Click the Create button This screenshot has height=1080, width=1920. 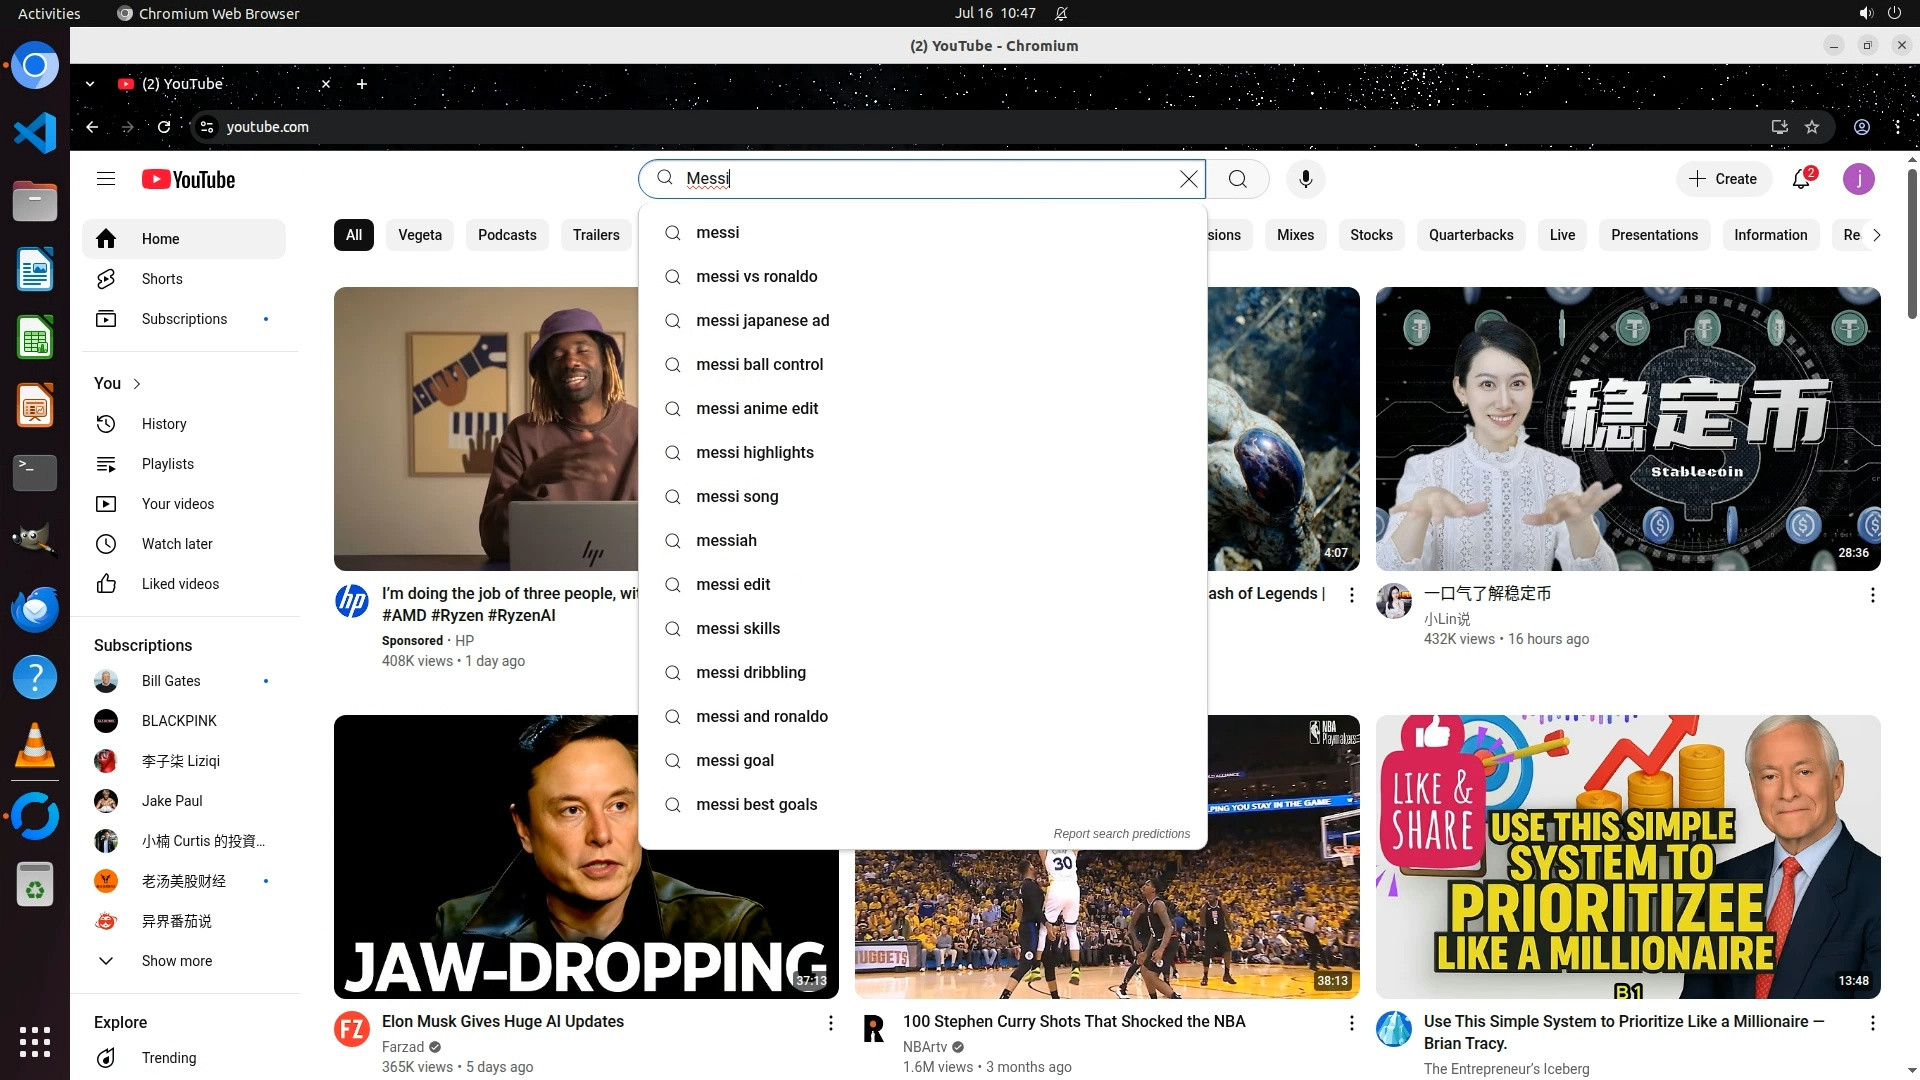pyautogui.click(x=1723, y=179)
